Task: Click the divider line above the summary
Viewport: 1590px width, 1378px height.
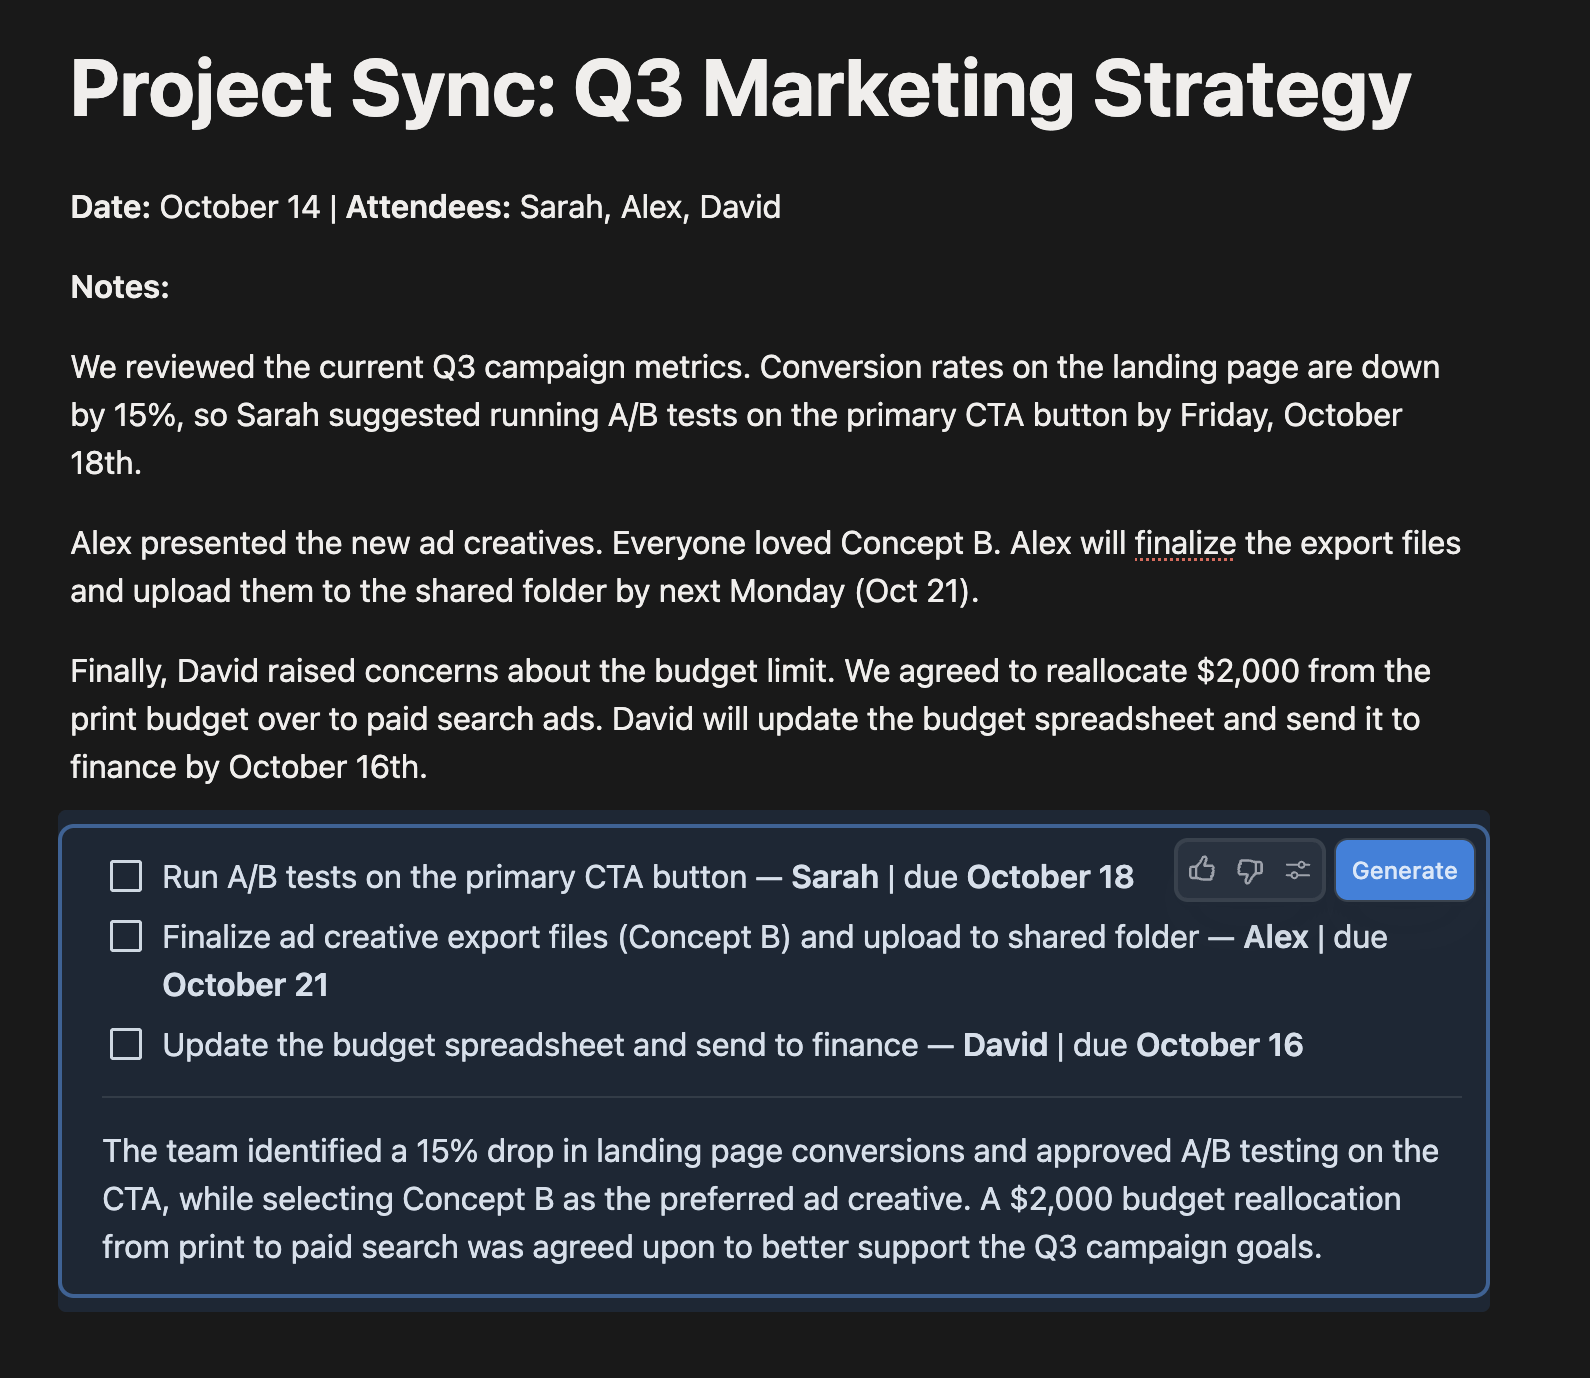Action: point(782,1097)
